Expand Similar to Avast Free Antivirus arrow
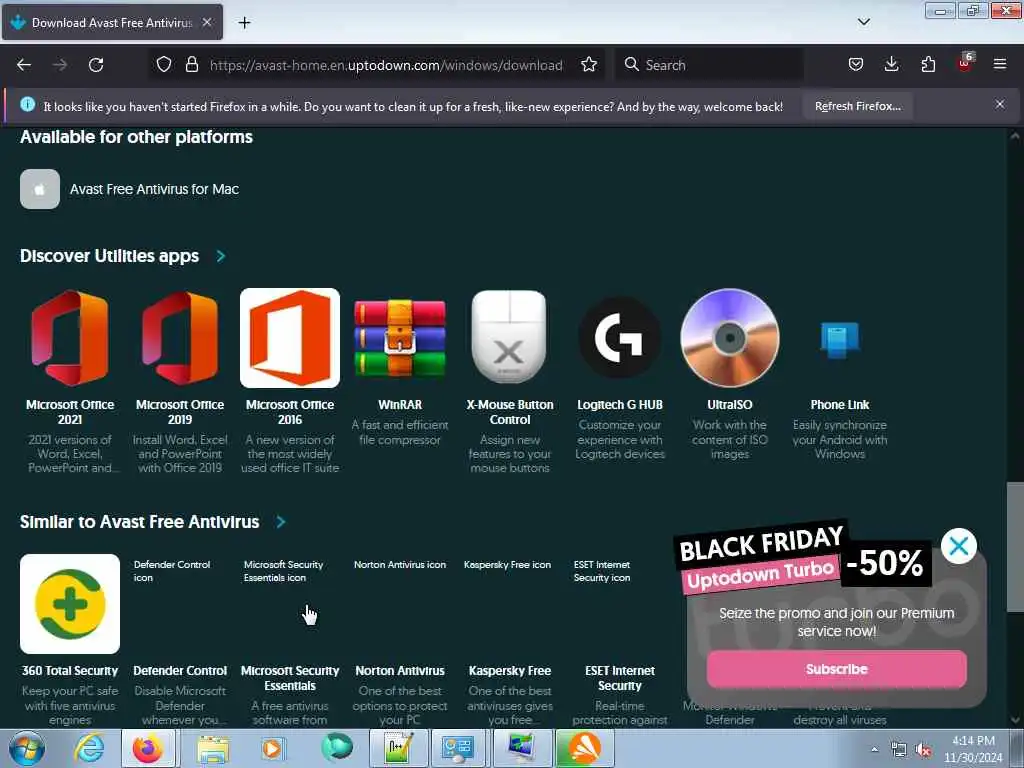1024x768 pixels. click(x=281, y=522)
